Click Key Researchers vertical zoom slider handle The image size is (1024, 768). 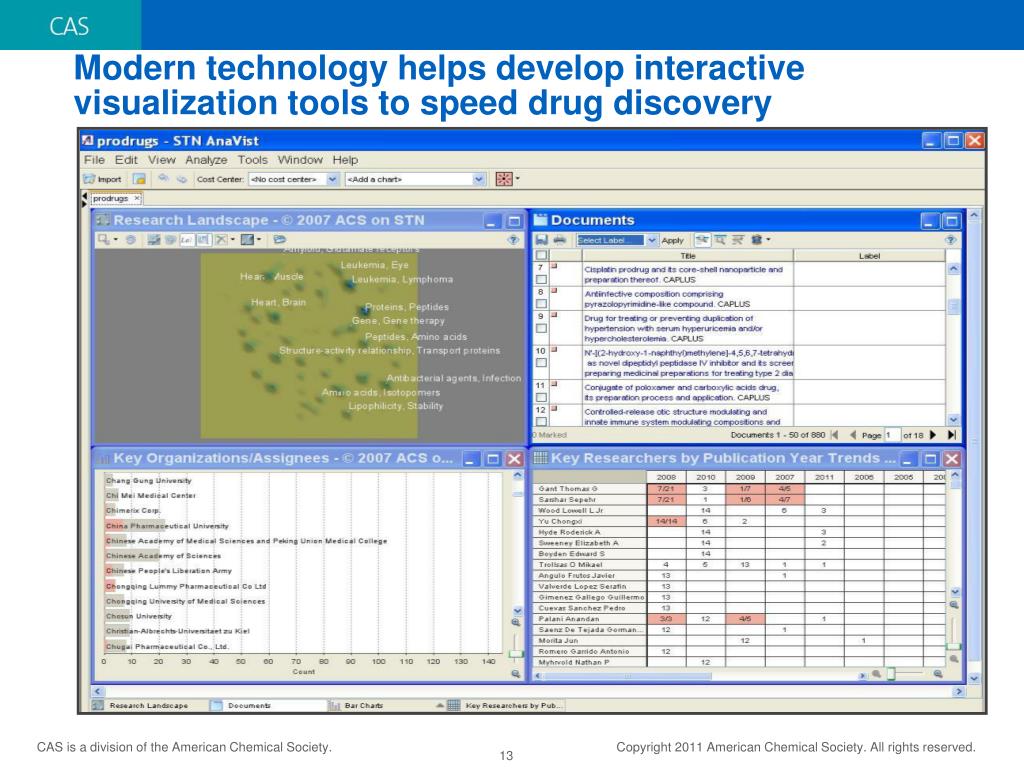point(953,647)
